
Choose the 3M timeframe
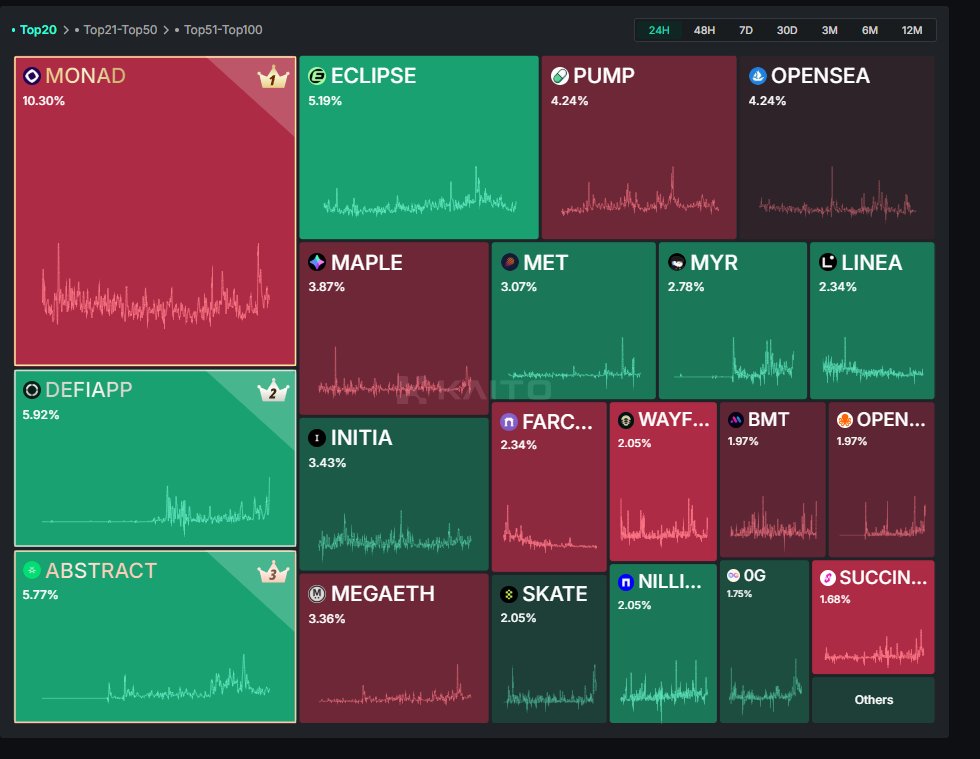tap(829, 30)
